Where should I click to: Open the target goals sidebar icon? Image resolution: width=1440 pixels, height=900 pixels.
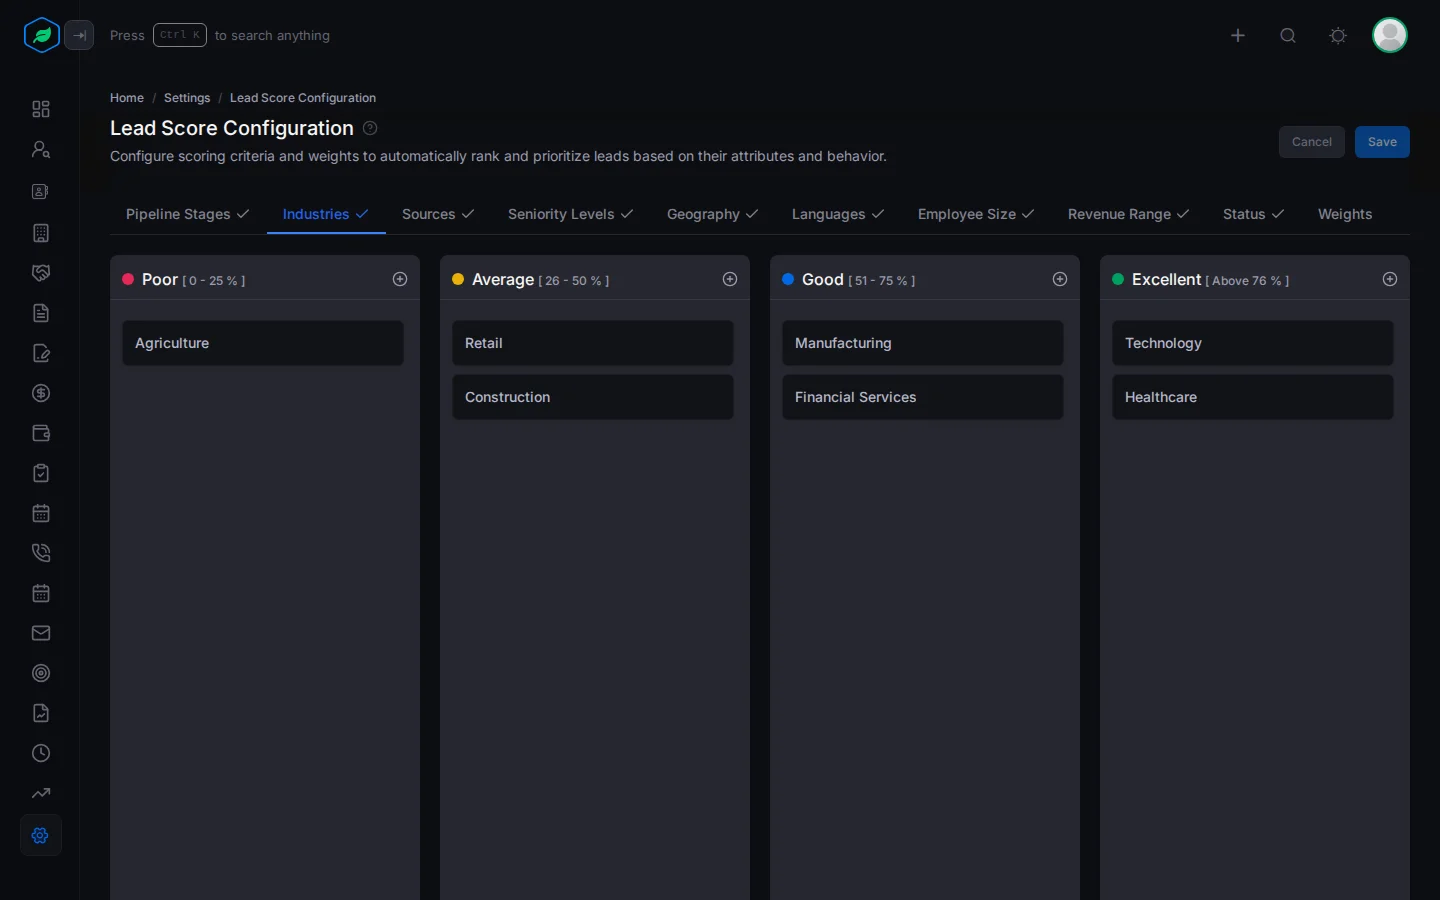tap(41, 673)
